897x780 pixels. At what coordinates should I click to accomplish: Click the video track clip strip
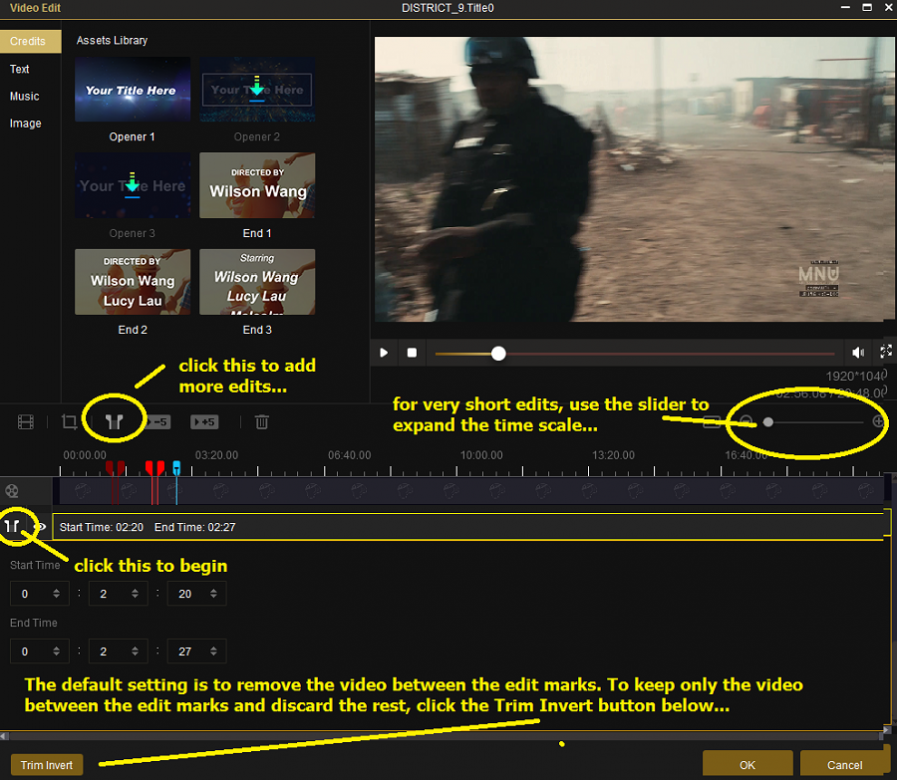point(471,491)
